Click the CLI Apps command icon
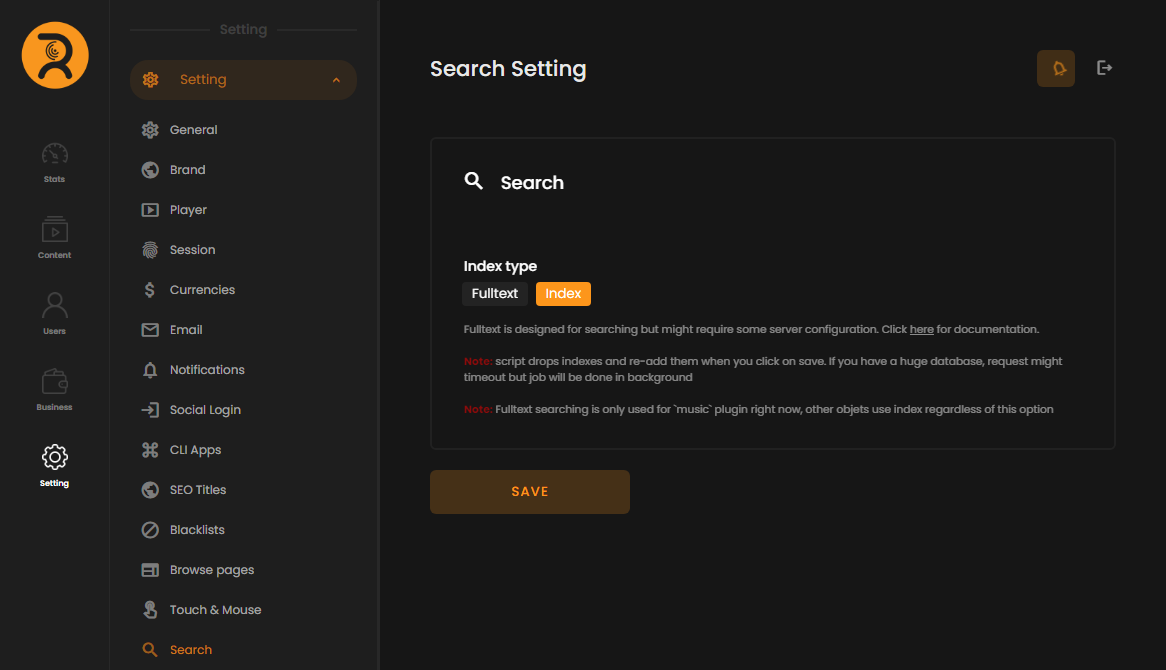Screen dimensions: 1166x670 pos(150,450)
